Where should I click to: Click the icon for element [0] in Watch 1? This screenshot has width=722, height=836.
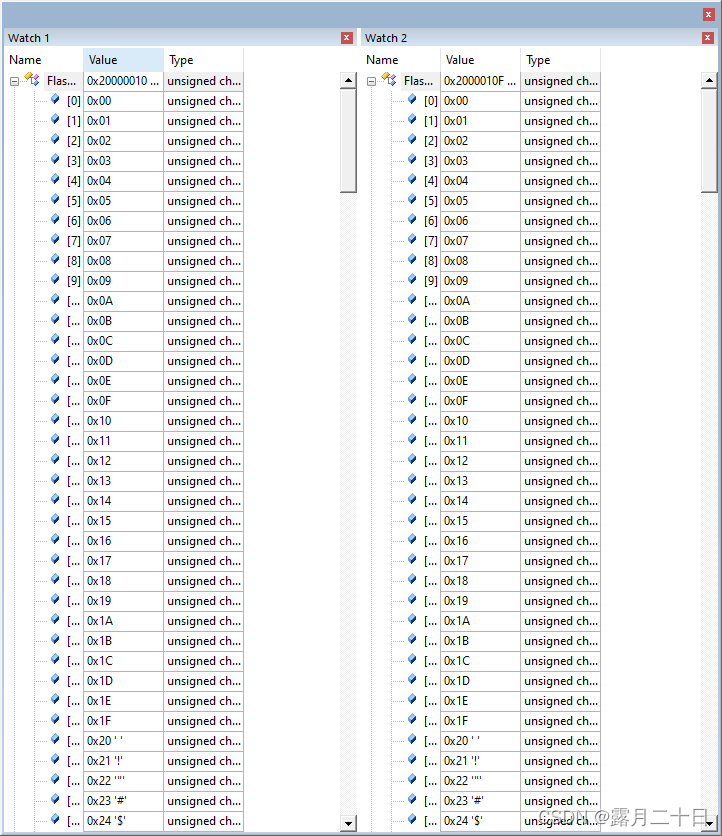(55, 100)
